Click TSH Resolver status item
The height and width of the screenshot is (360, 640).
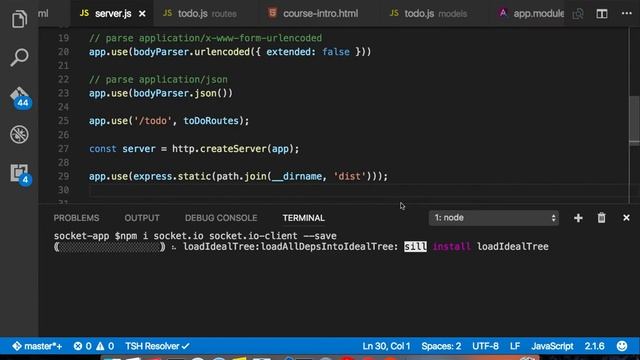coord(157,346)
